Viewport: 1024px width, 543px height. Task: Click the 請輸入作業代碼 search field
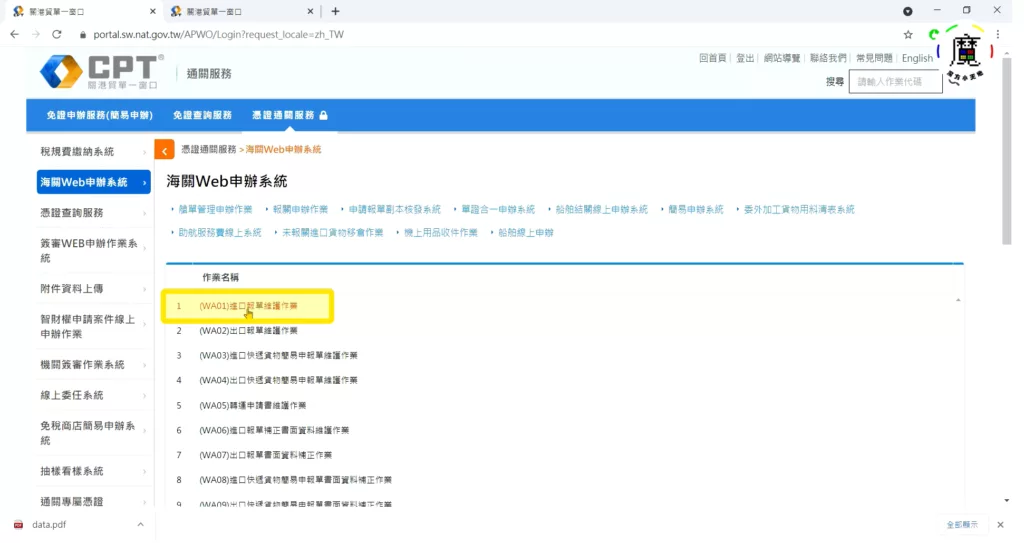tap(895, 82)
